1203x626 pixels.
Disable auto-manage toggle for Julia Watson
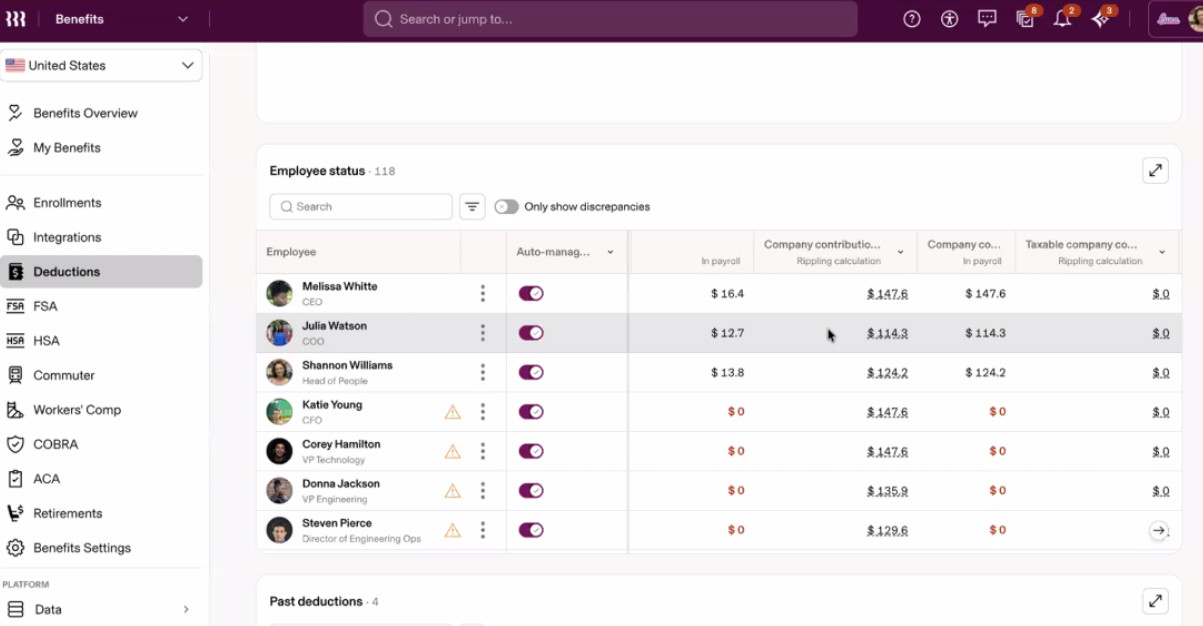(x=531, y=333)
